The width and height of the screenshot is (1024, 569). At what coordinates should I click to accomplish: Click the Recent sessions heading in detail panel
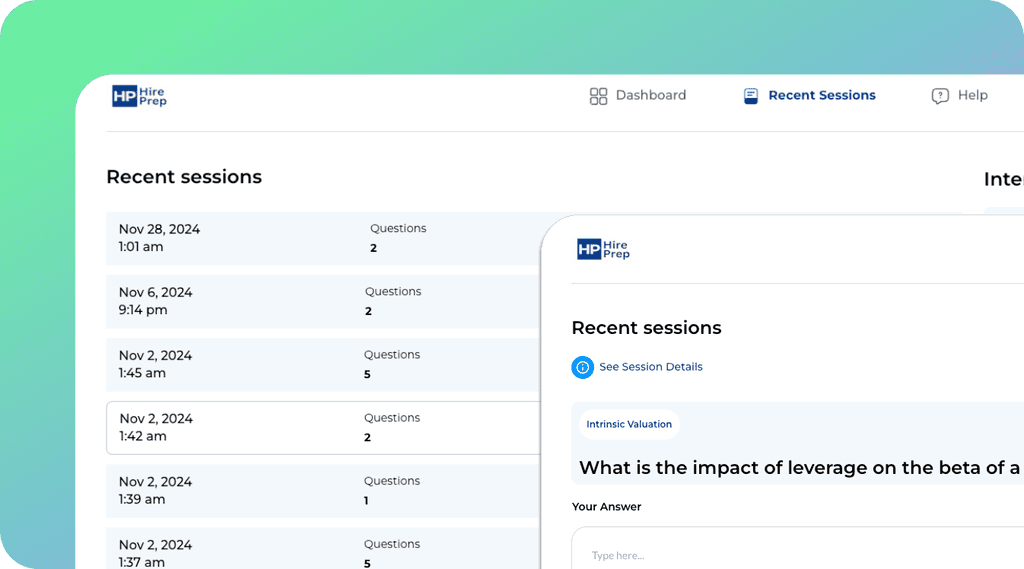[647, 328]
